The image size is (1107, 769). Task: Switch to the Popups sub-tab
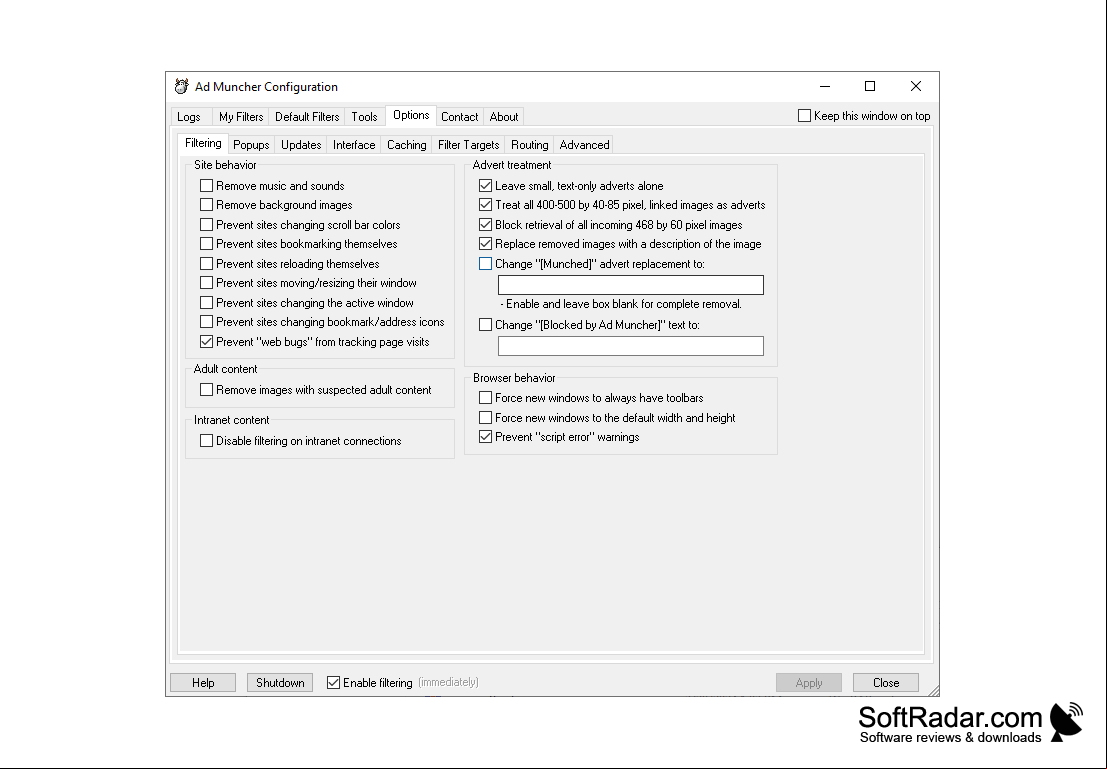point(251,145)
